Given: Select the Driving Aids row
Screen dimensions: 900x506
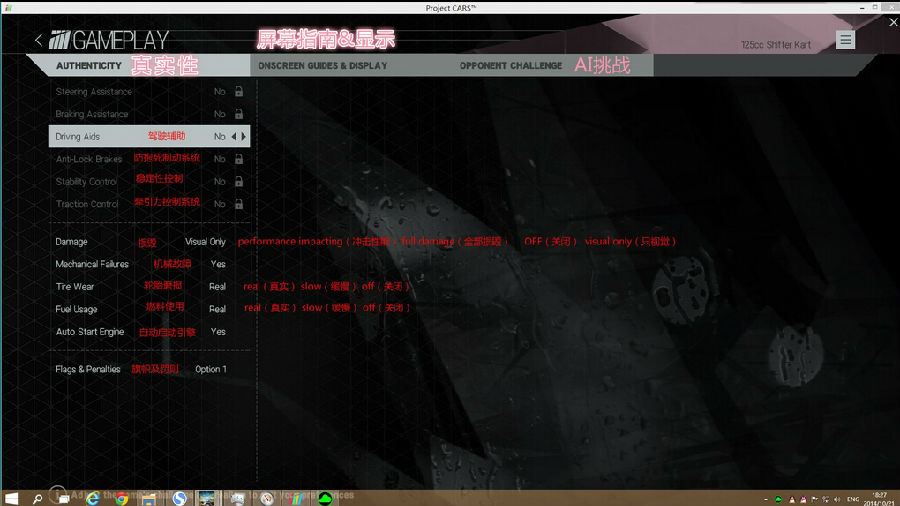Looking at the screenshot, I should pyautogui.click(x=149, y=137).
